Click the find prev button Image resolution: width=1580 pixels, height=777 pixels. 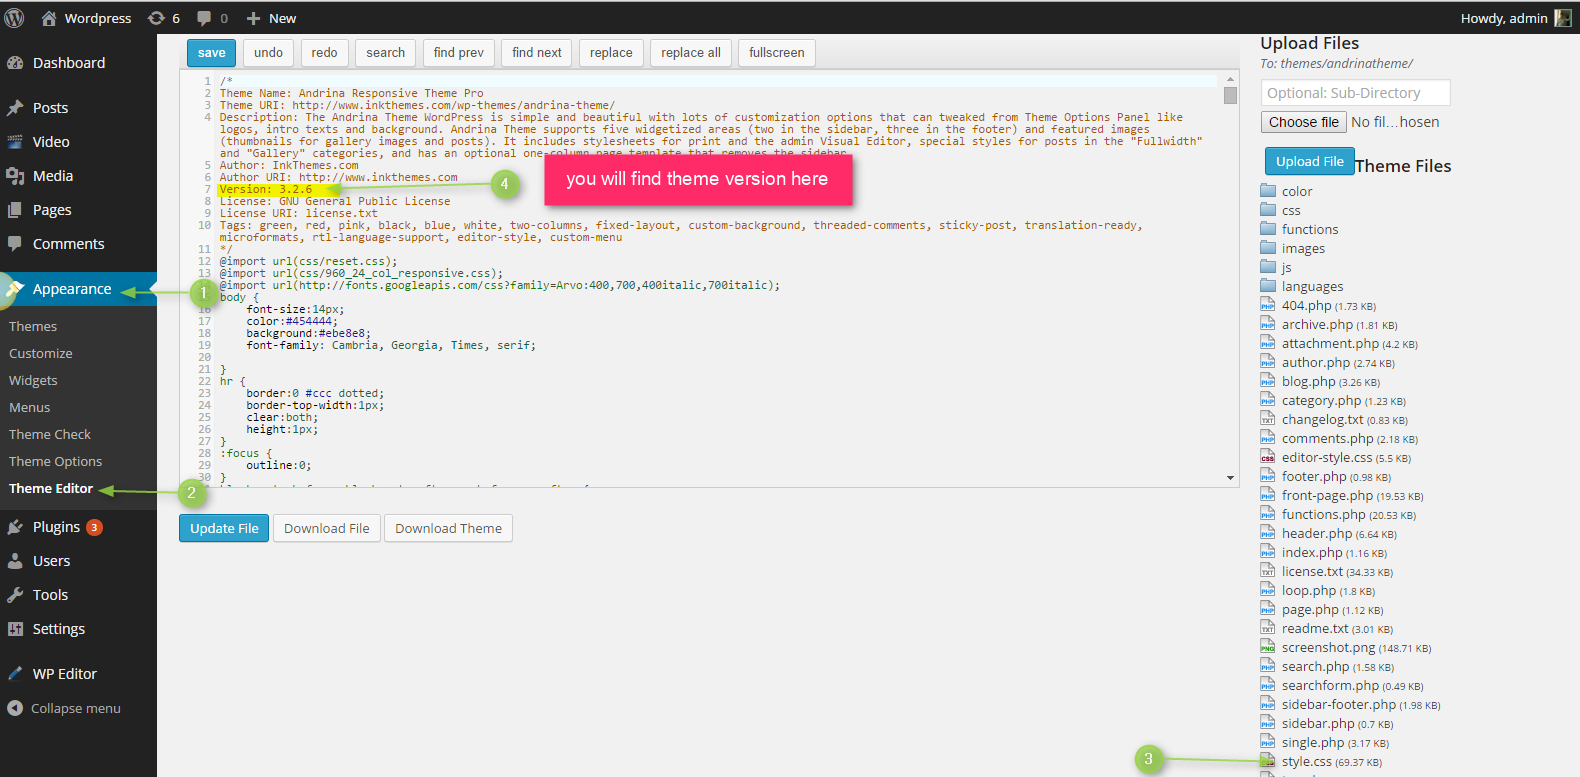click(x=458, y=53)
